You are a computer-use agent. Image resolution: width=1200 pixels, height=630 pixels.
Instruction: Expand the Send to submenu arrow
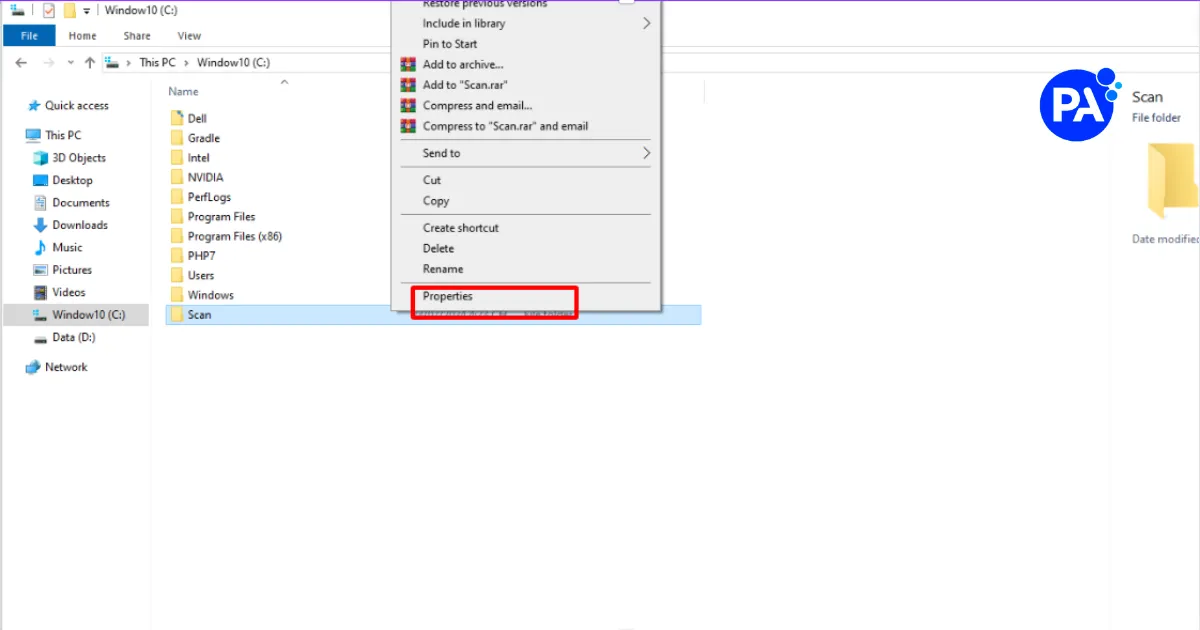point(646,153)
